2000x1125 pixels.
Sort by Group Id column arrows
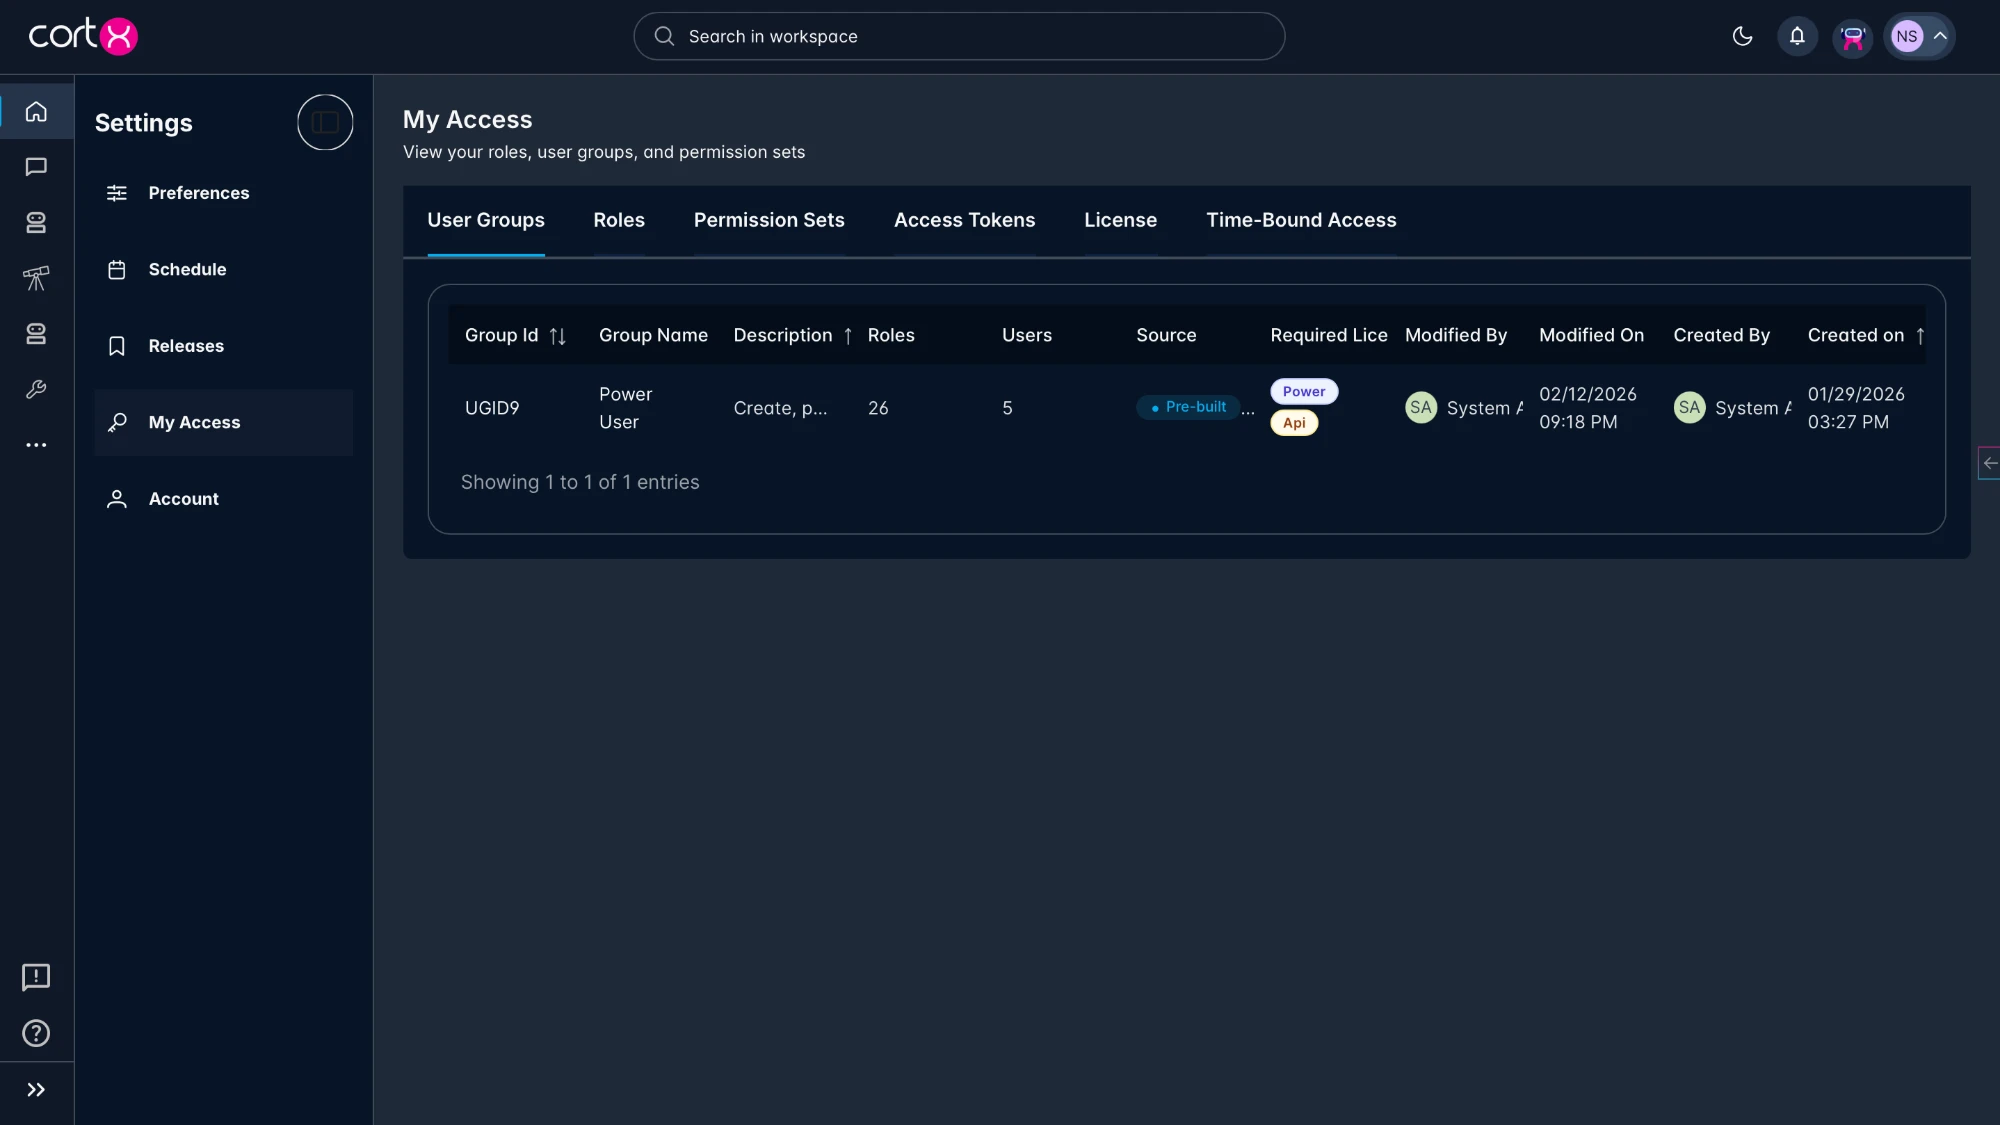(558, 336)
